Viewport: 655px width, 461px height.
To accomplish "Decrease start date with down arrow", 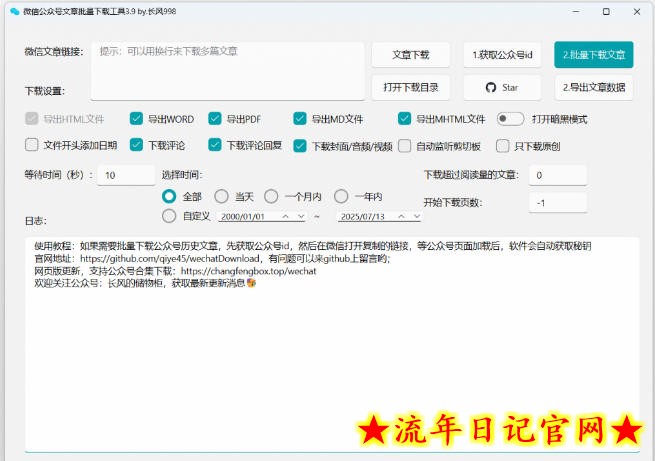I will click(x=301, y=216).
